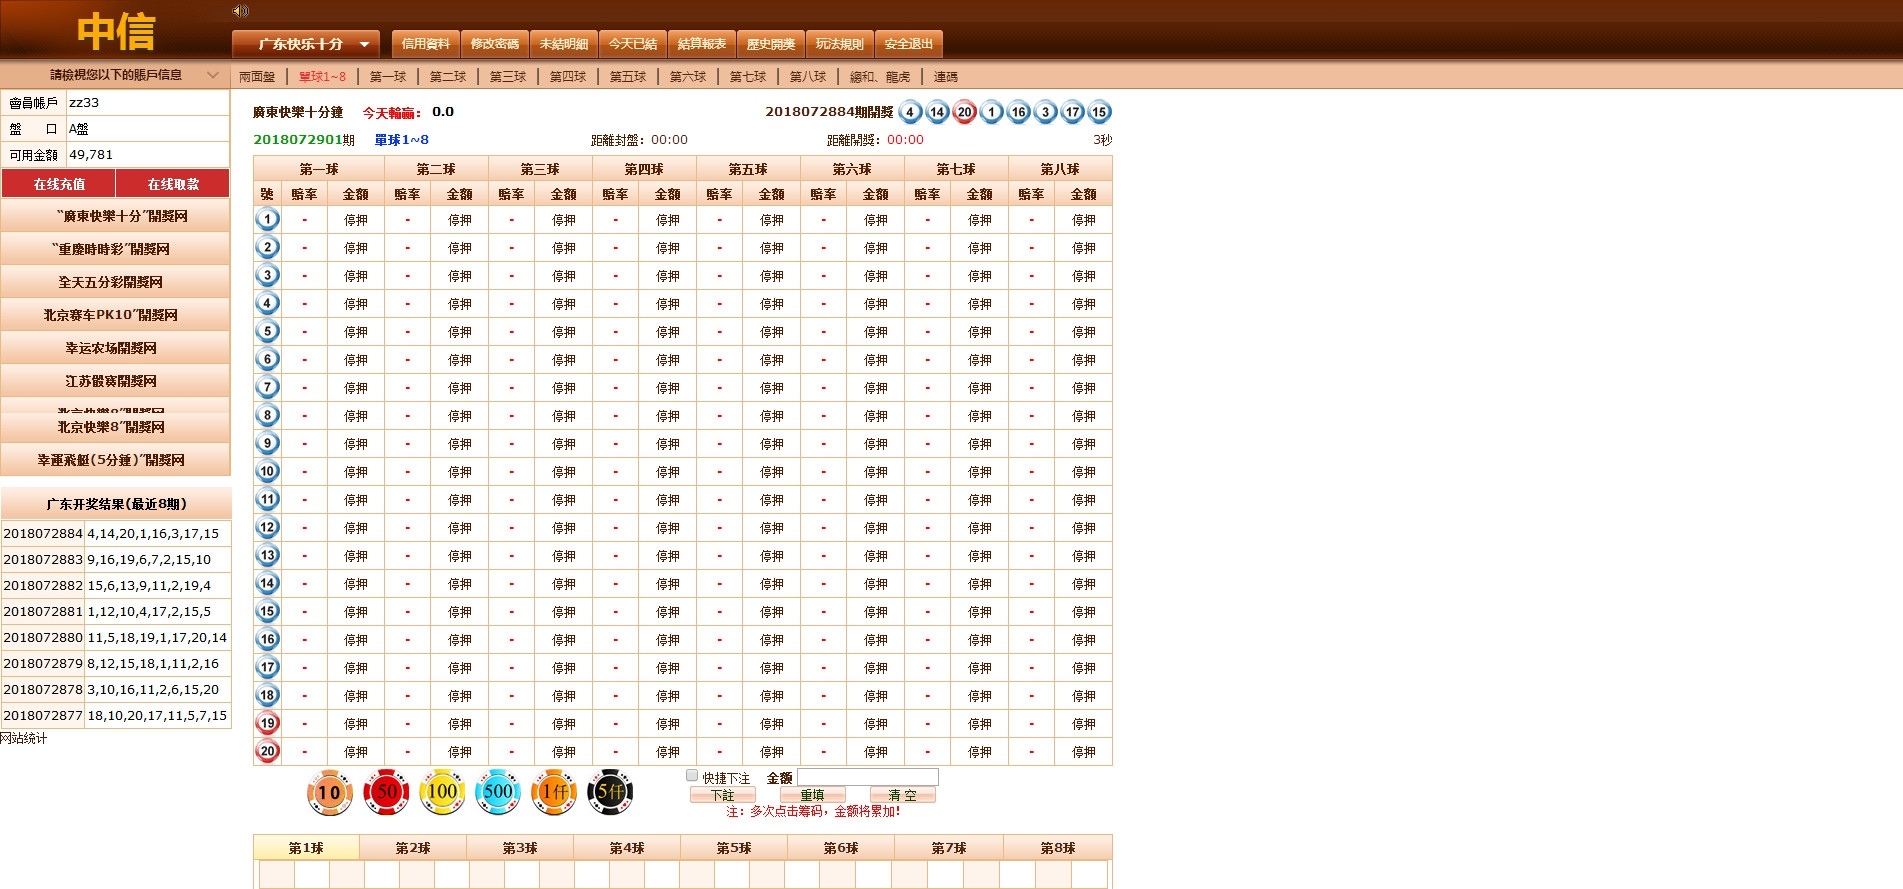This screenshot has height=889, width=1903.
Task: Click the 清空 clear button
Action: (902, 795)
